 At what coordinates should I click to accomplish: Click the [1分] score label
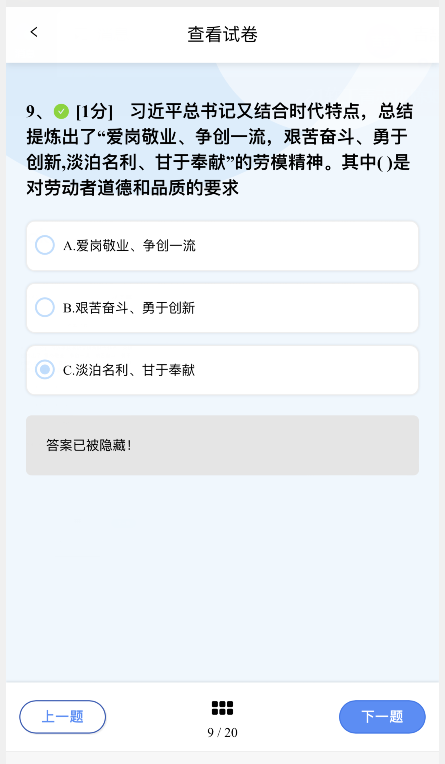(94, 112)
